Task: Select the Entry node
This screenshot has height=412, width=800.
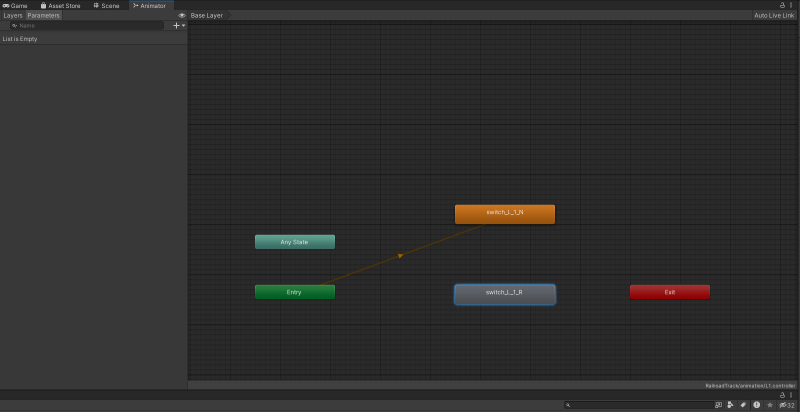Action: (295, 292)
